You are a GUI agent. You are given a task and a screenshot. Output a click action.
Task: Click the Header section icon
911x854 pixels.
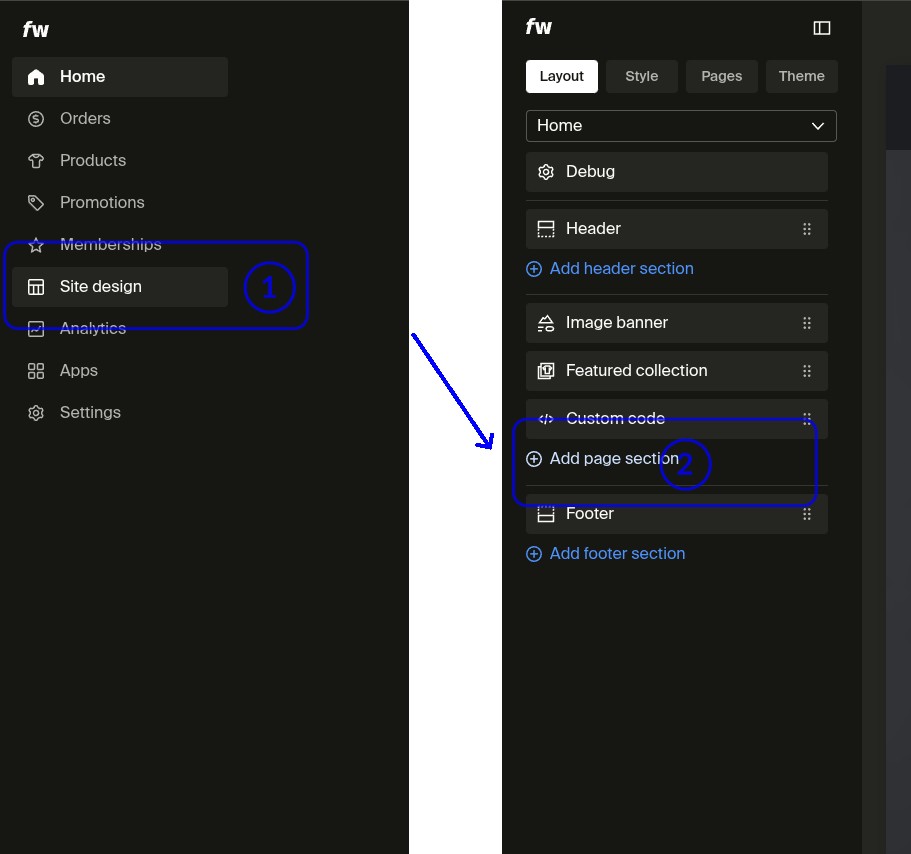coord(546,229)
